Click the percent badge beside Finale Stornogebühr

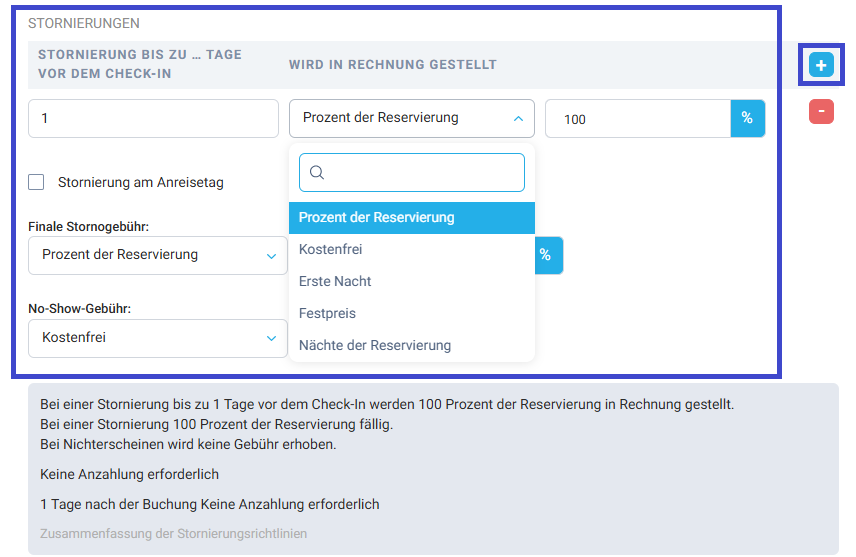coord(549,255)
